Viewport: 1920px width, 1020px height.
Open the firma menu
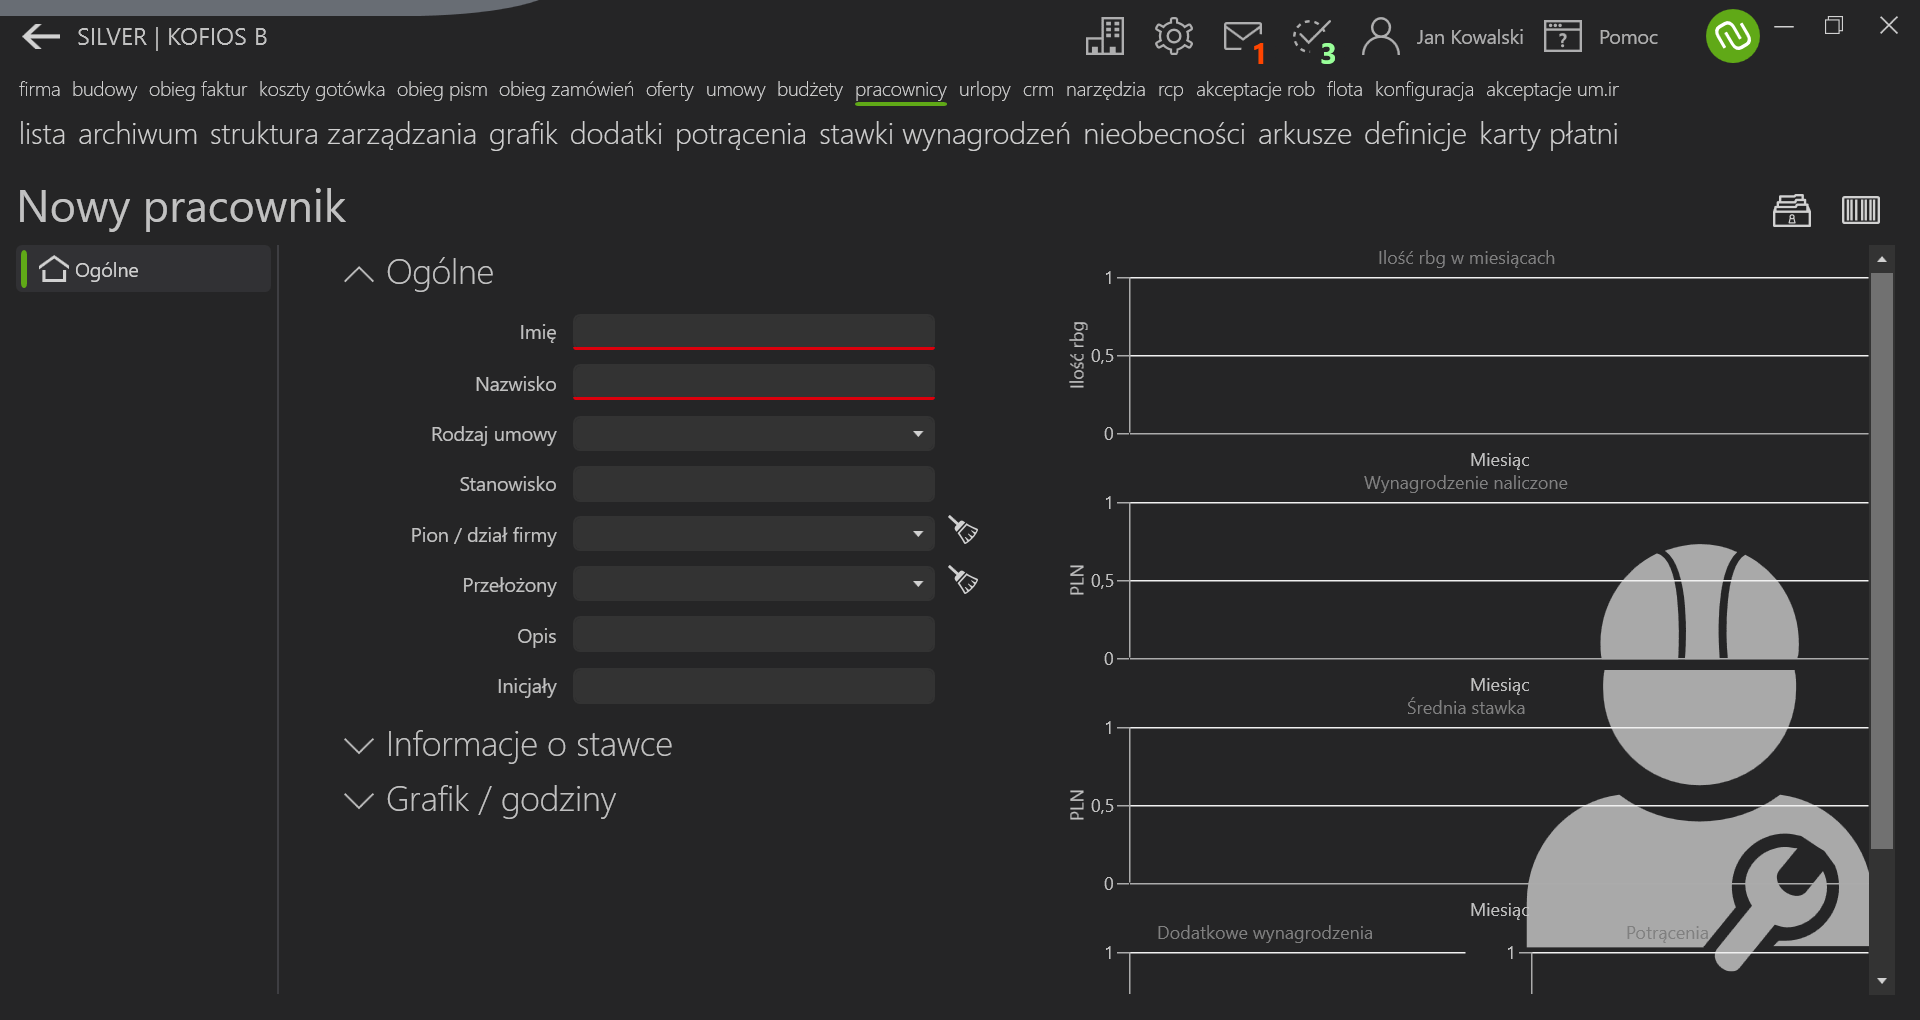click(40, 90)
